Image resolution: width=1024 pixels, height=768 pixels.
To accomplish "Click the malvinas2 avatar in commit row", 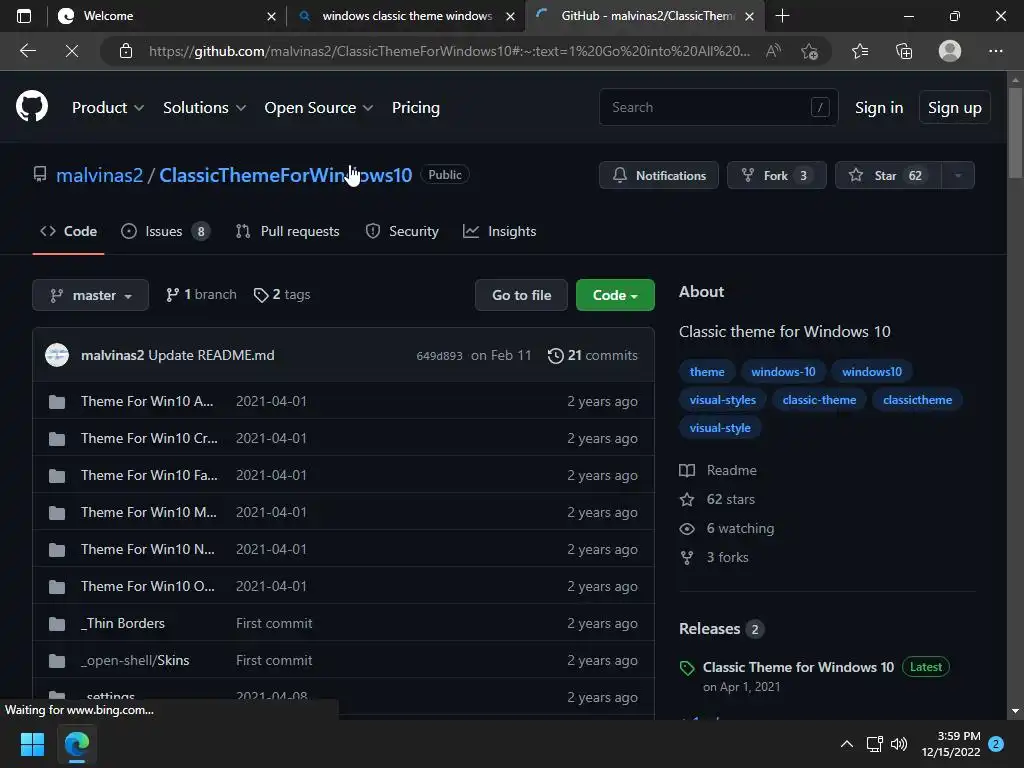I will (x=57, y=355).
